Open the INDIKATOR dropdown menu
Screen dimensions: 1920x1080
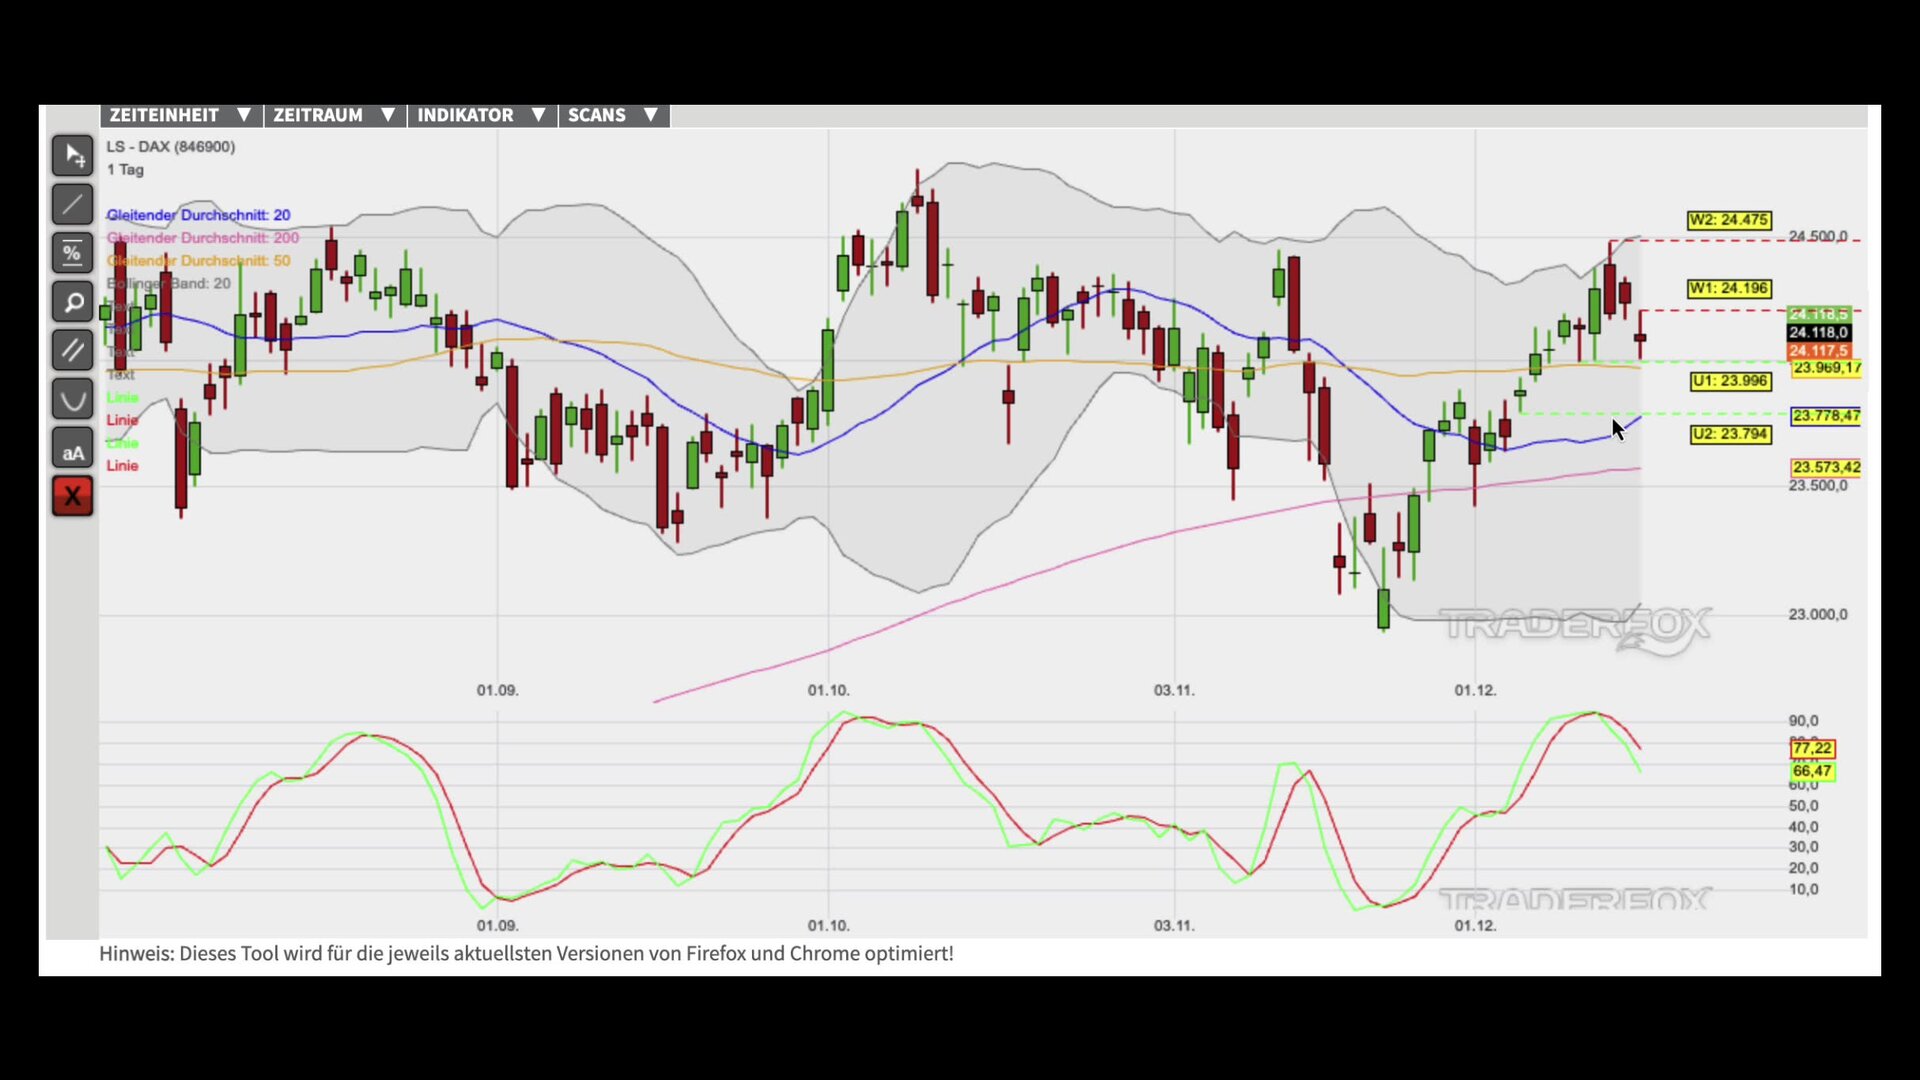(x=481, y=115)
